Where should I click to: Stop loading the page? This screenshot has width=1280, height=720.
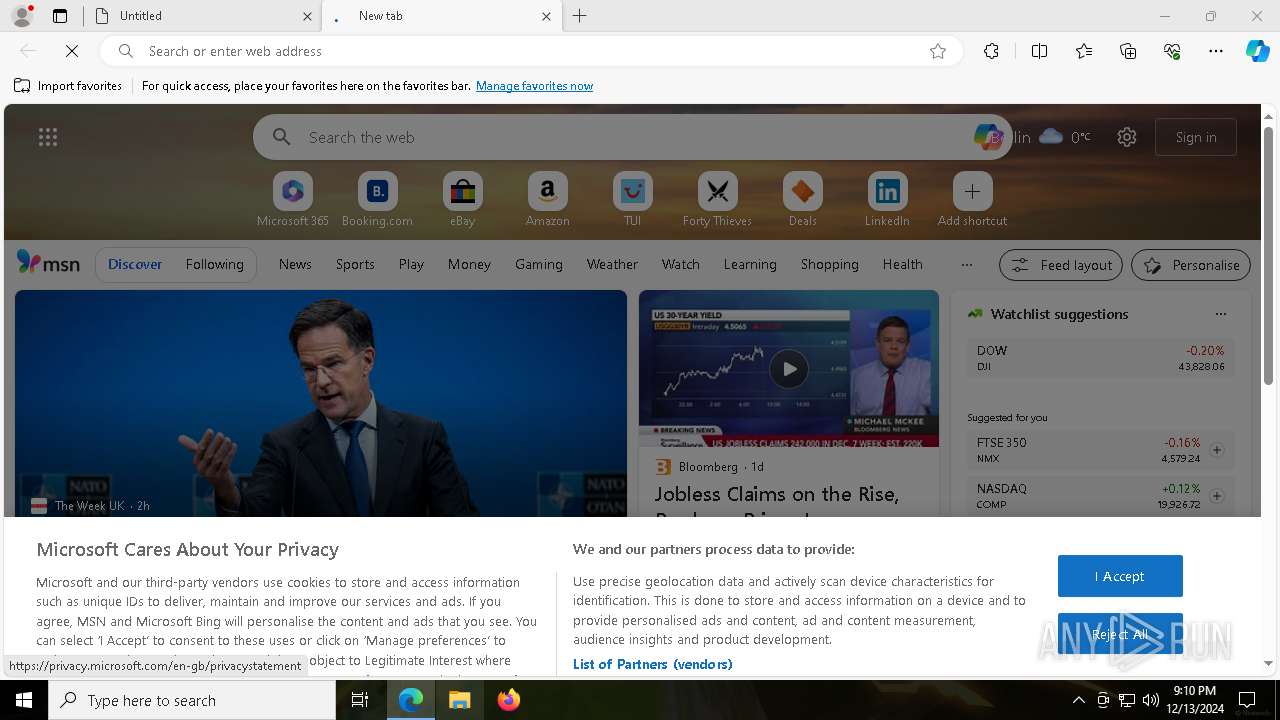pyautogui.click(x=72, y=51)
